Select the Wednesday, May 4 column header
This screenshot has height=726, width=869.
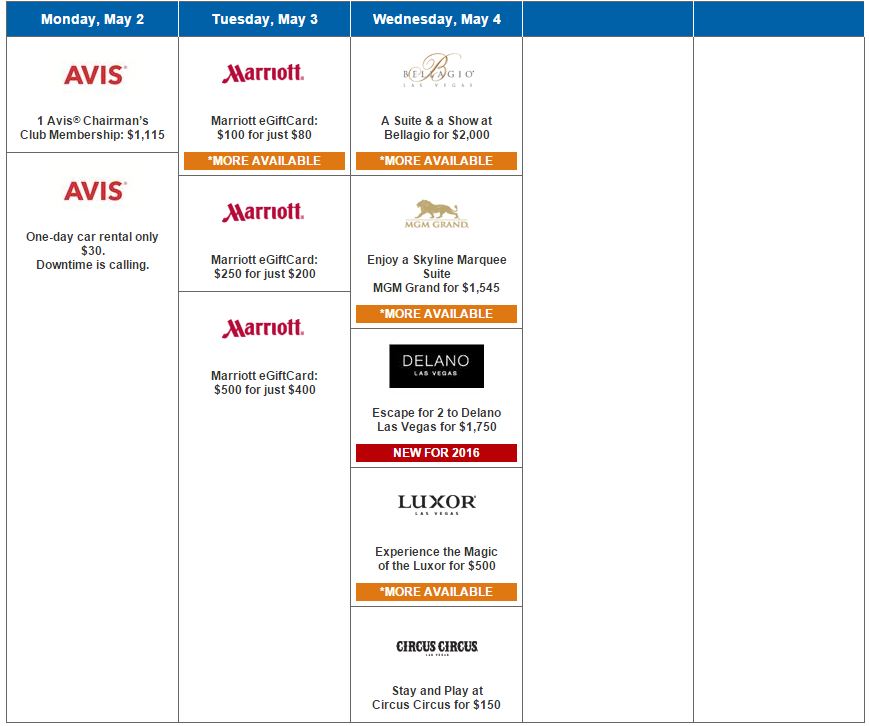(436, 20)
